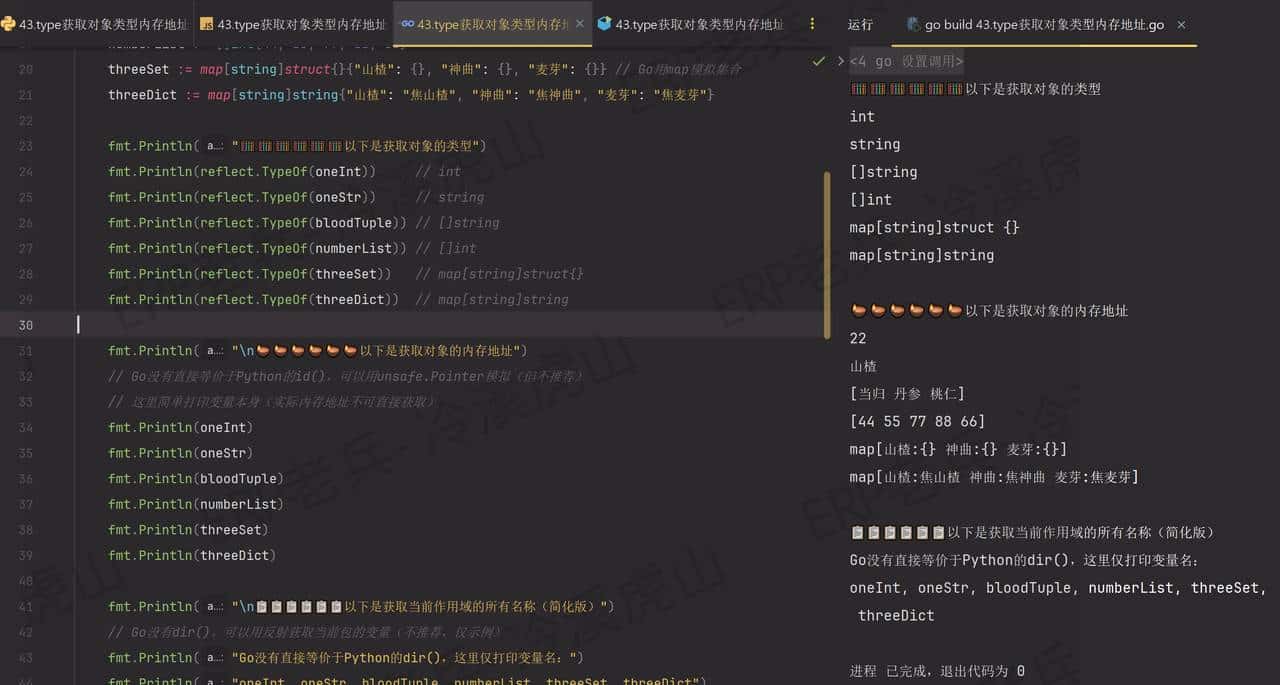Close the active Go editor tab
The width and height of the screenshot is (1280, 685).
coord(578,23)
